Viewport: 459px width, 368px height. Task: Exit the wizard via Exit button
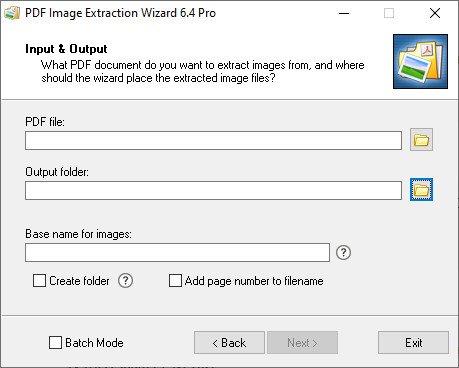click(x=413, y=343)
